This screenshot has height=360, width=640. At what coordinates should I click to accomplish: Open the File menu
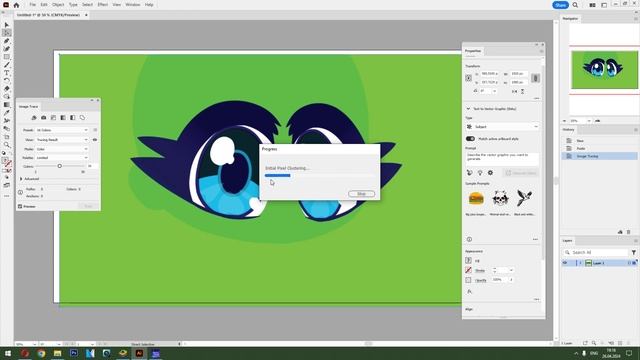(32, 5)
